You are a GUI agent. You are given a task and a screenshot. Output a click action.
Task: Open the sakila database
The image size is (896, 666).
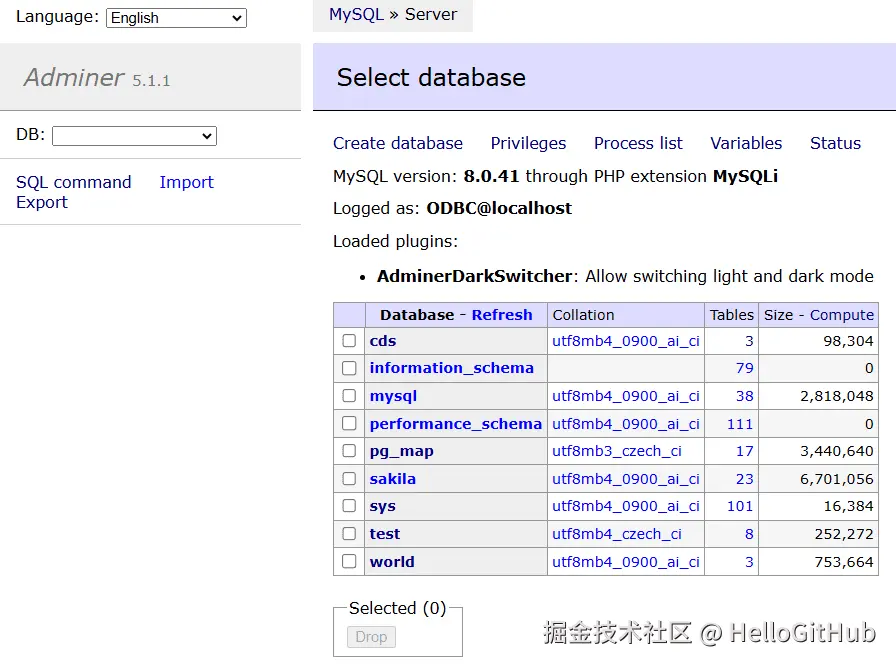click(393, 479)
